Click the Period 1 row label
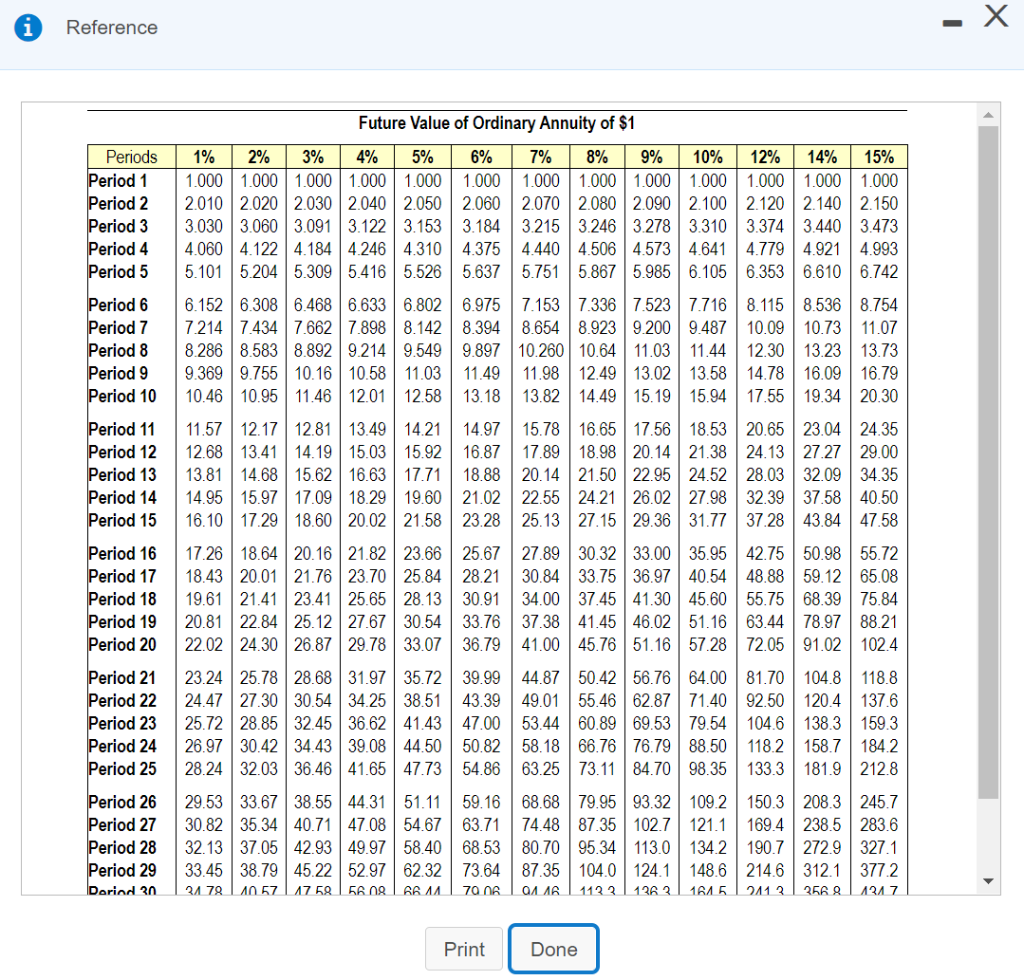The image size is (1024, 980). click(118, 181)
